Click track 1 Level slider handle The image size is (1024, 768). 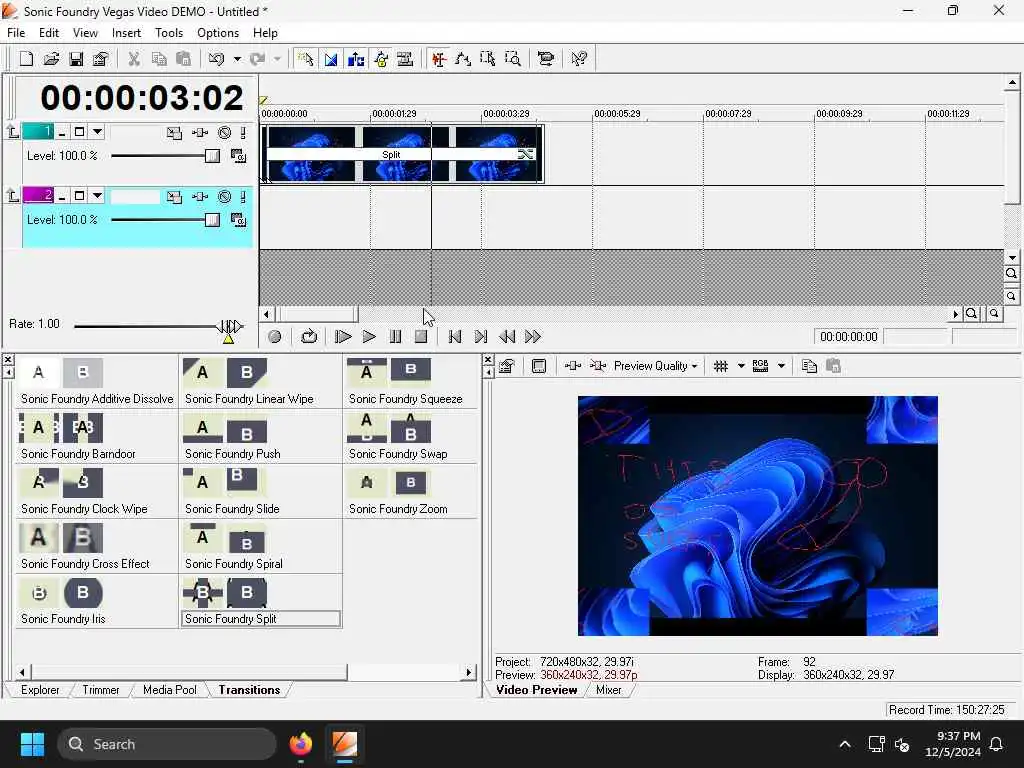212,155
